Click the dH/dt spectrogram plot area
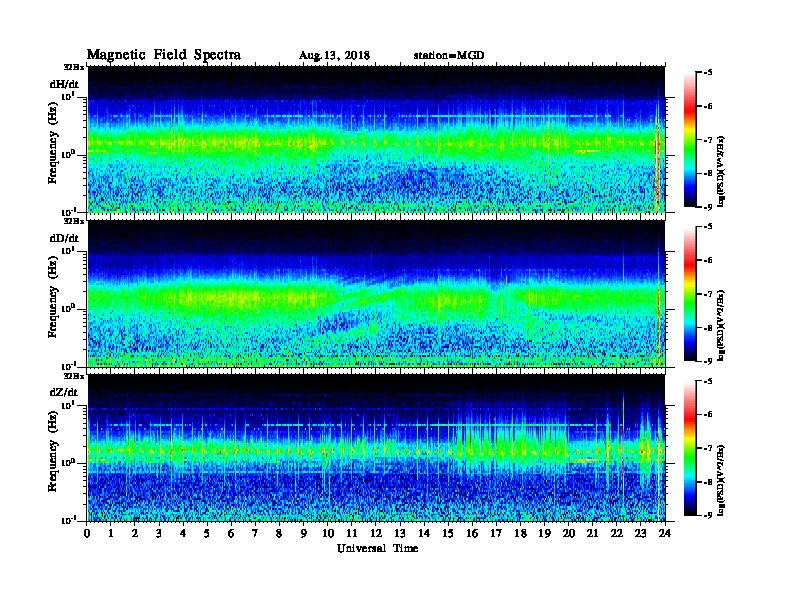The width and height of the screenshot is (792, 612). tap(376, 139)
